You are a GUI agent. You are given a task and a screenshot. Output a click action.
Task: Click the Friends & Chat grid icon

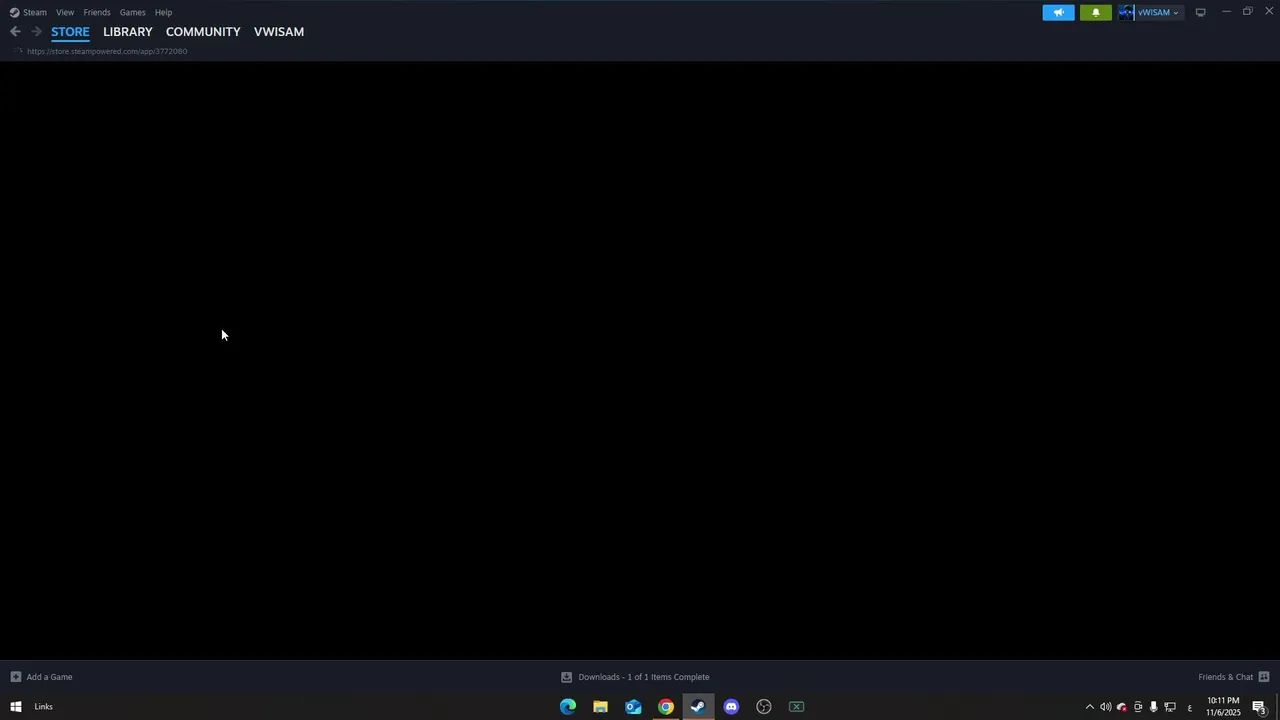point(1264,677)
